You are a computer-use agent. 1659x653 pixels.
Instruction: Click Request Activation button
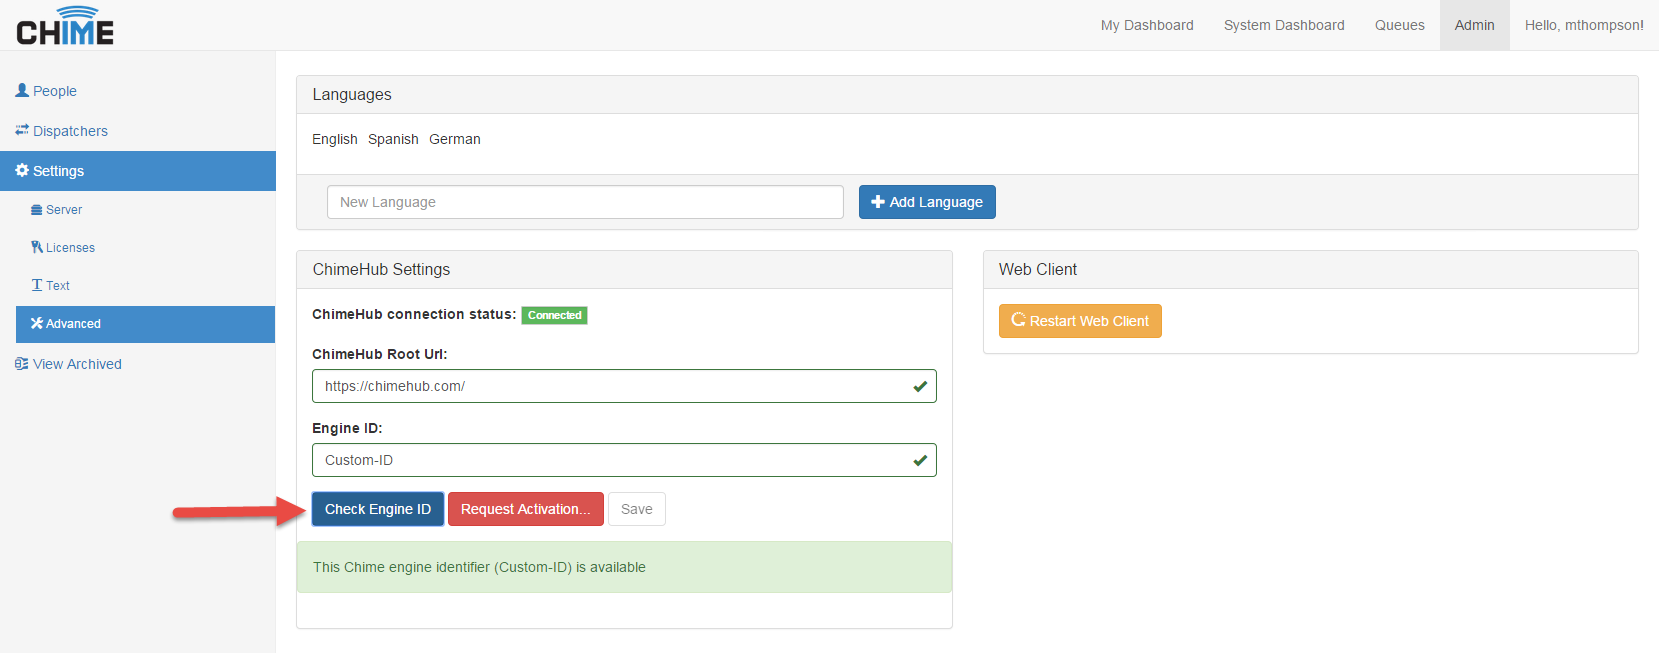(x=526, y=509)
